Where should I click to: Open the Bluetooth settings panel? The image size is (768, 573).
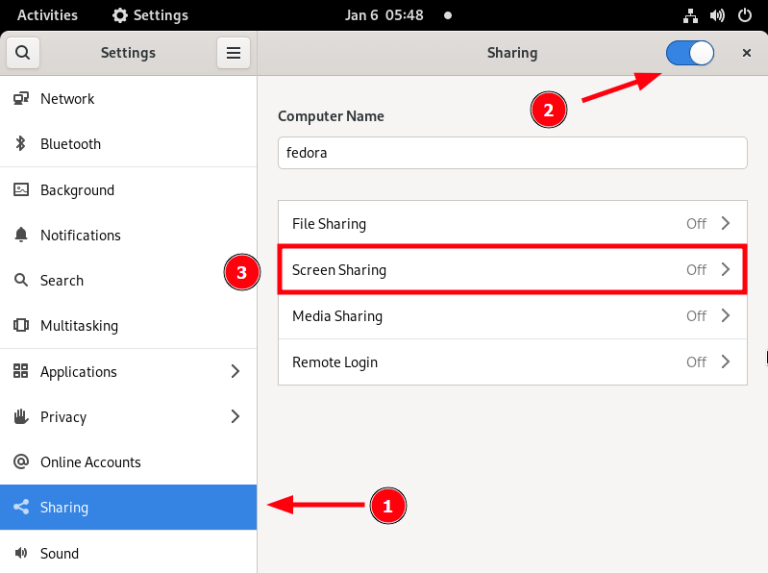[x=128, y=143]
